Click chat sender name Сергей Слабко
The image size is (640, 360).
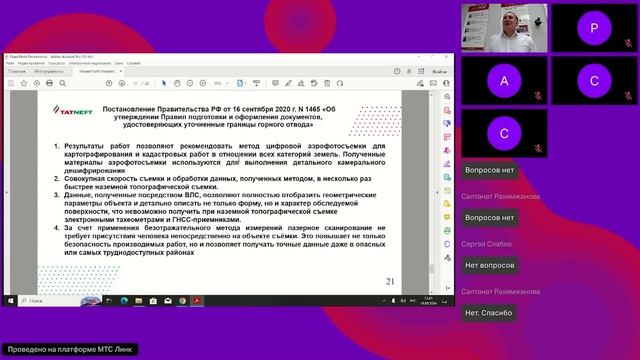coord(486,244)
